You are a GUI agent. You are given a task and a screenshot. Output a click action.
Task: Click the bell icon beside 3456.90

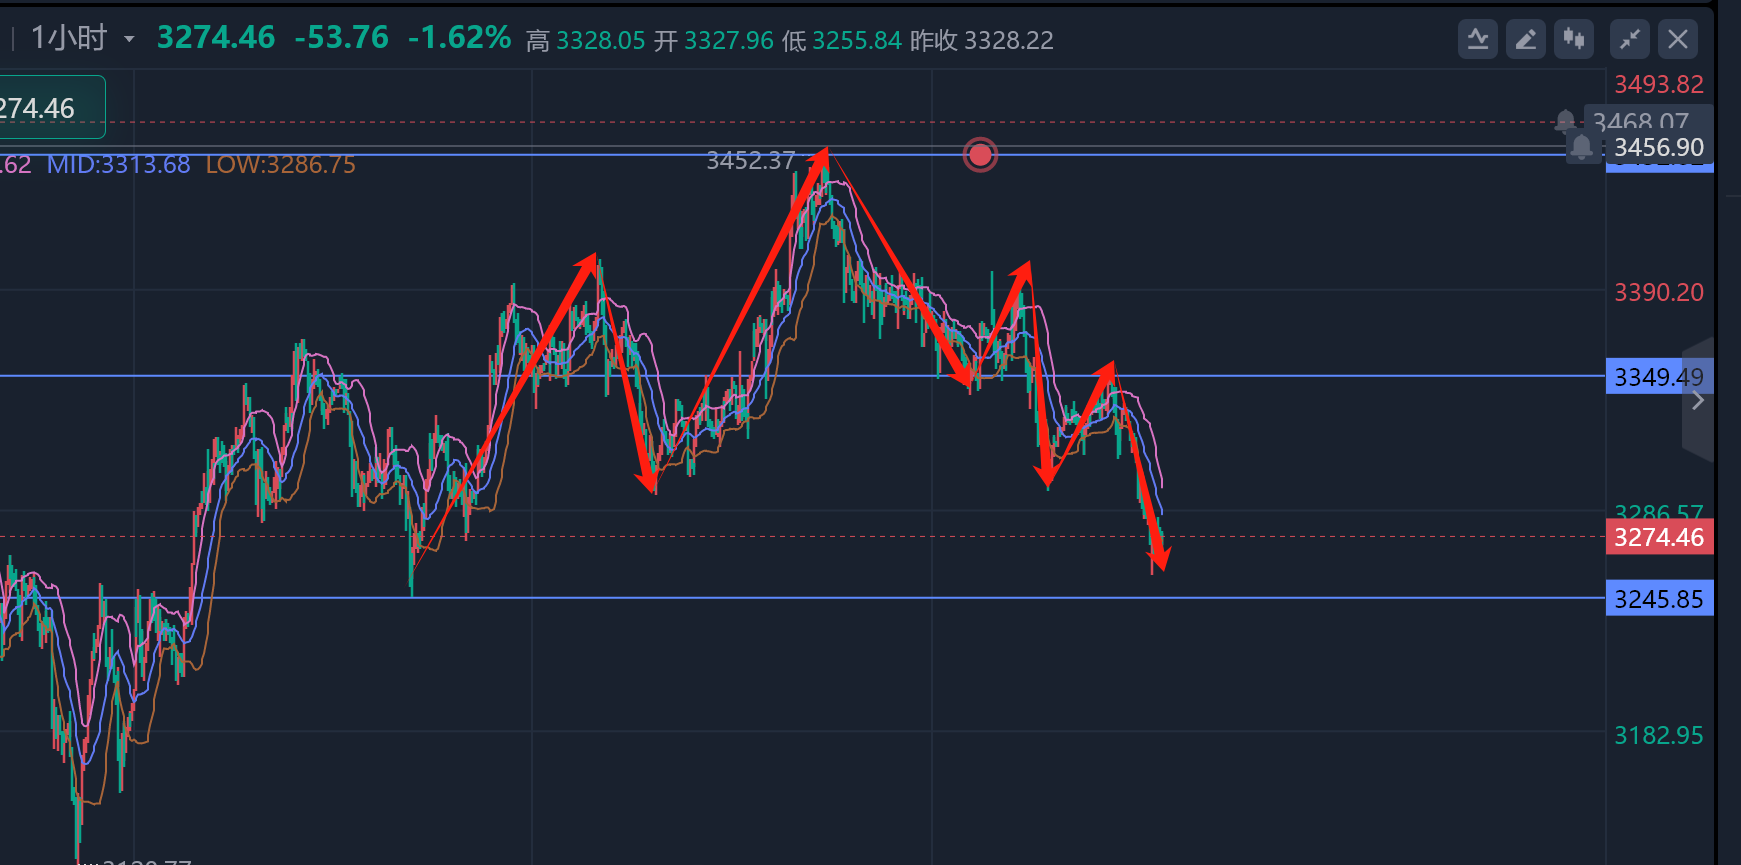[x=1581, y=148]
